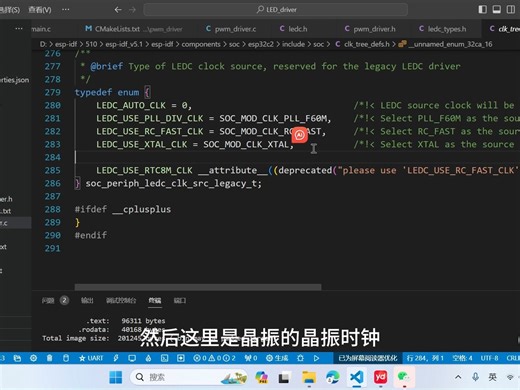Click the line 284 column 1 cursor position indicator
The width and height of the screenshot is (520, 390).
(425, 358)
